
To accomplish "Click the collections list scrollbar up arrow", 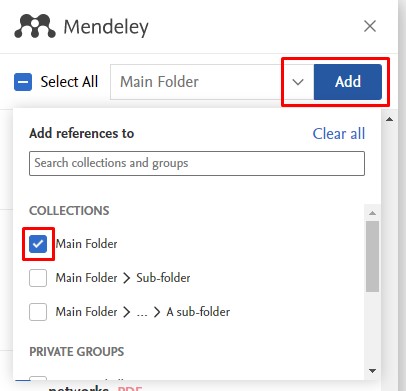I will pos(372,213).
